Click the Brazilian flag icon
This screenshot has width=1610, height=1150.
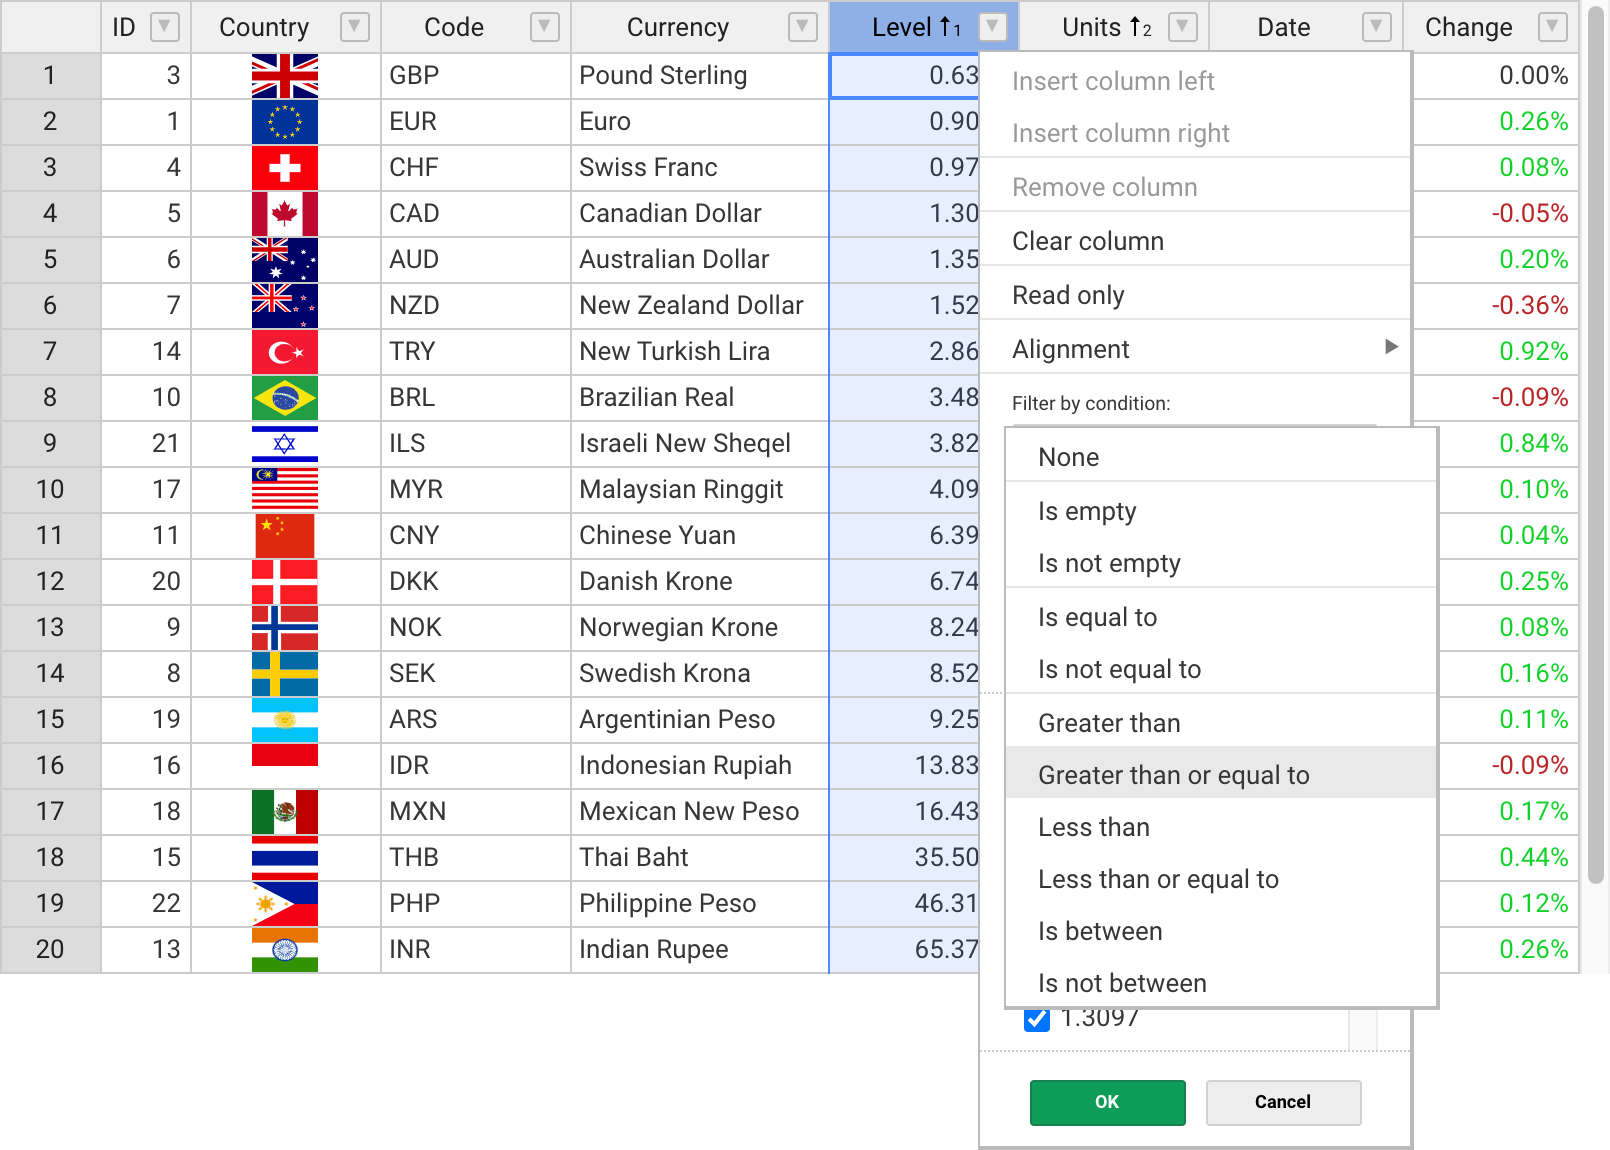[x=285, y=398]
